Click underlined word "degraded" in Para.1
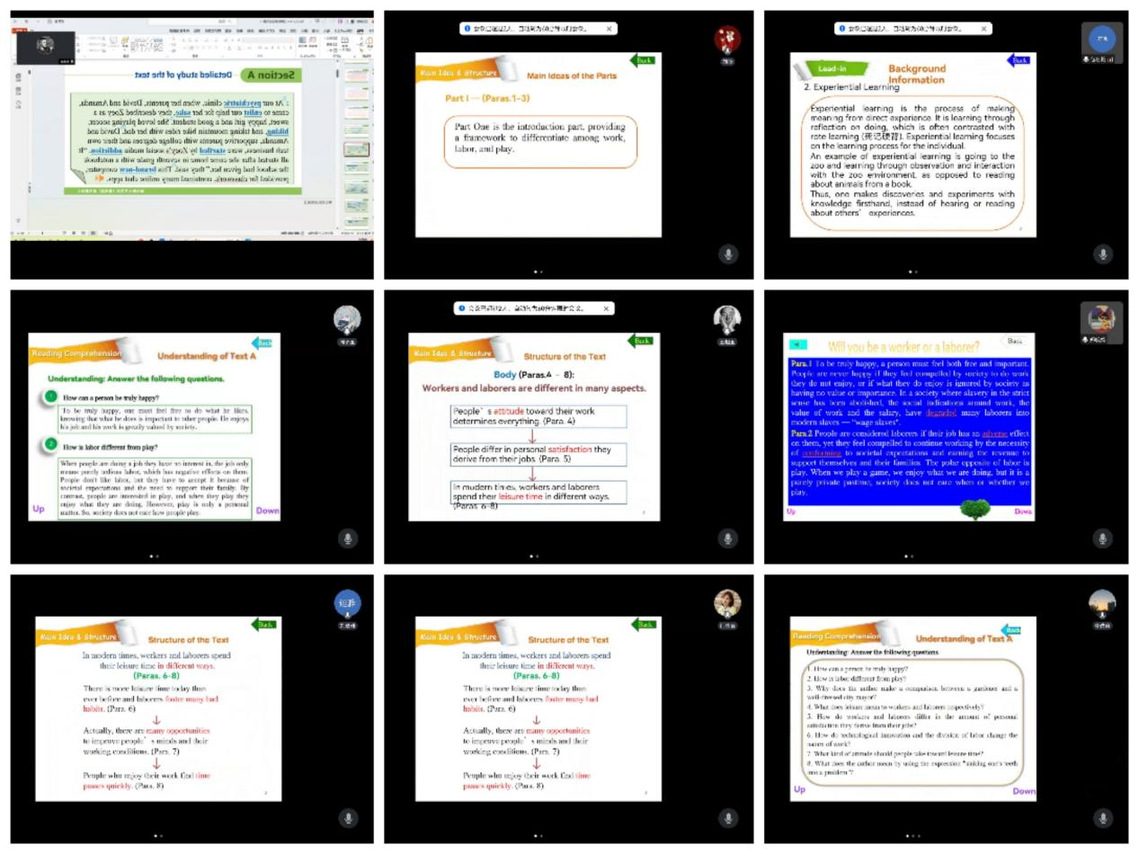Screen dimensions: 1138x854 click(x=941, y=412)
